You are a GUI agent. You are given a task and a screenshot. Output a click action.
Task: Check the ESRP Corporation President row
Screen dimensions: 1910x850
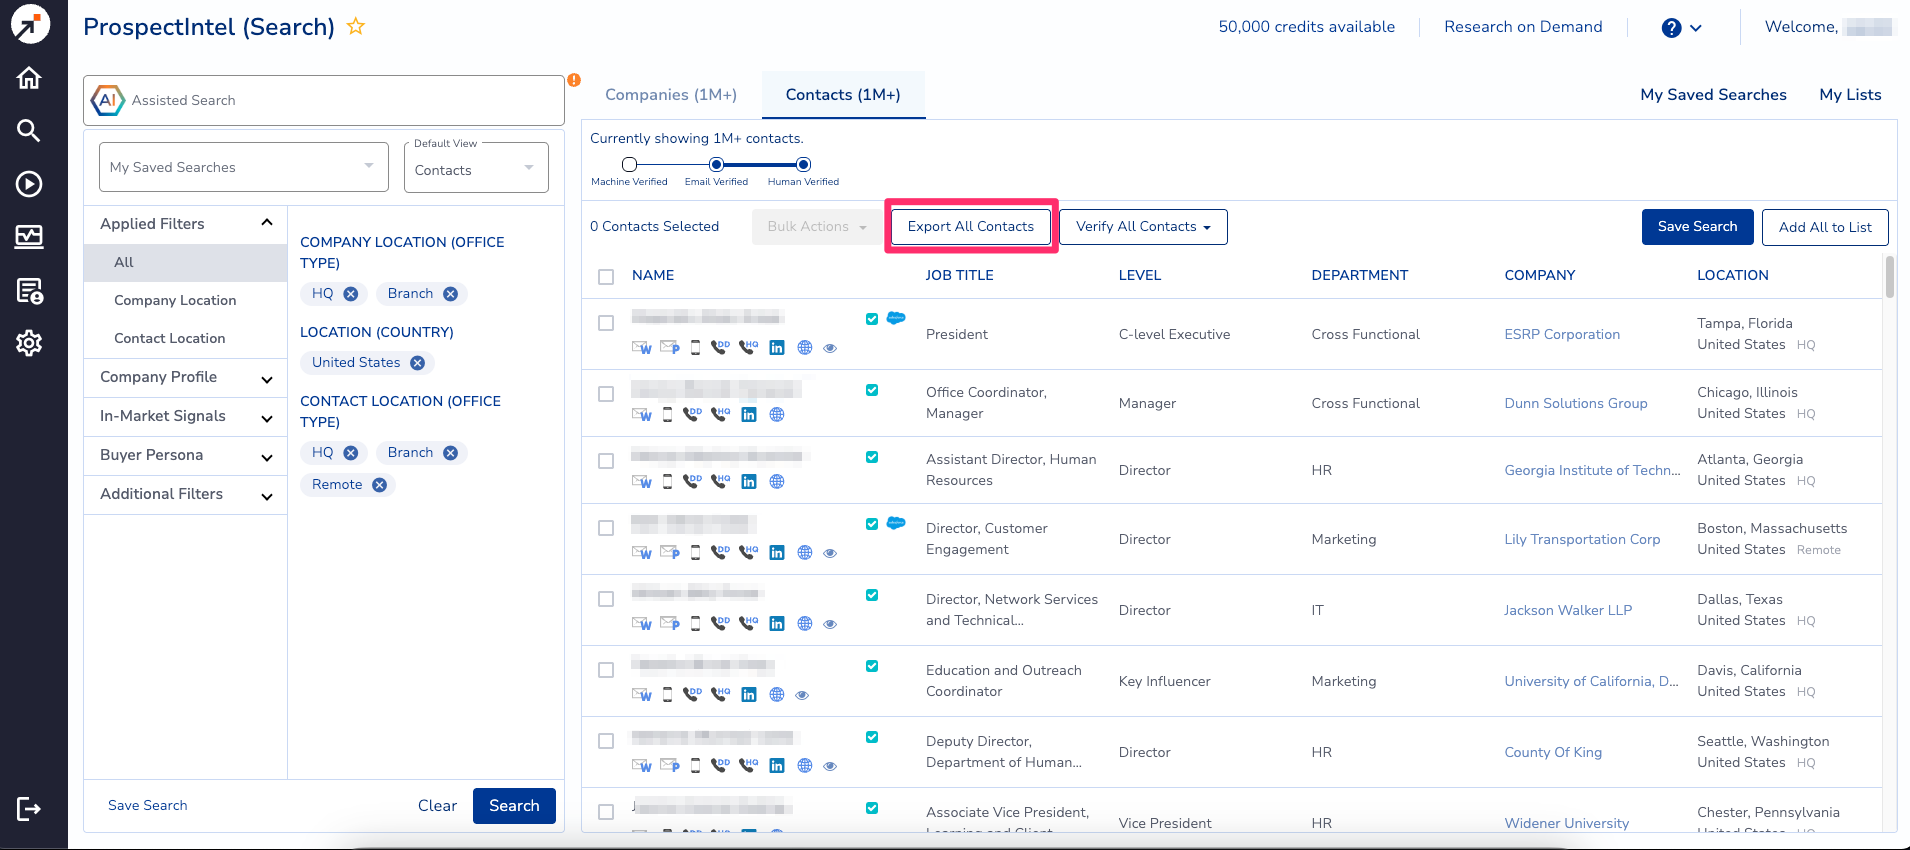tap(606, 323)
